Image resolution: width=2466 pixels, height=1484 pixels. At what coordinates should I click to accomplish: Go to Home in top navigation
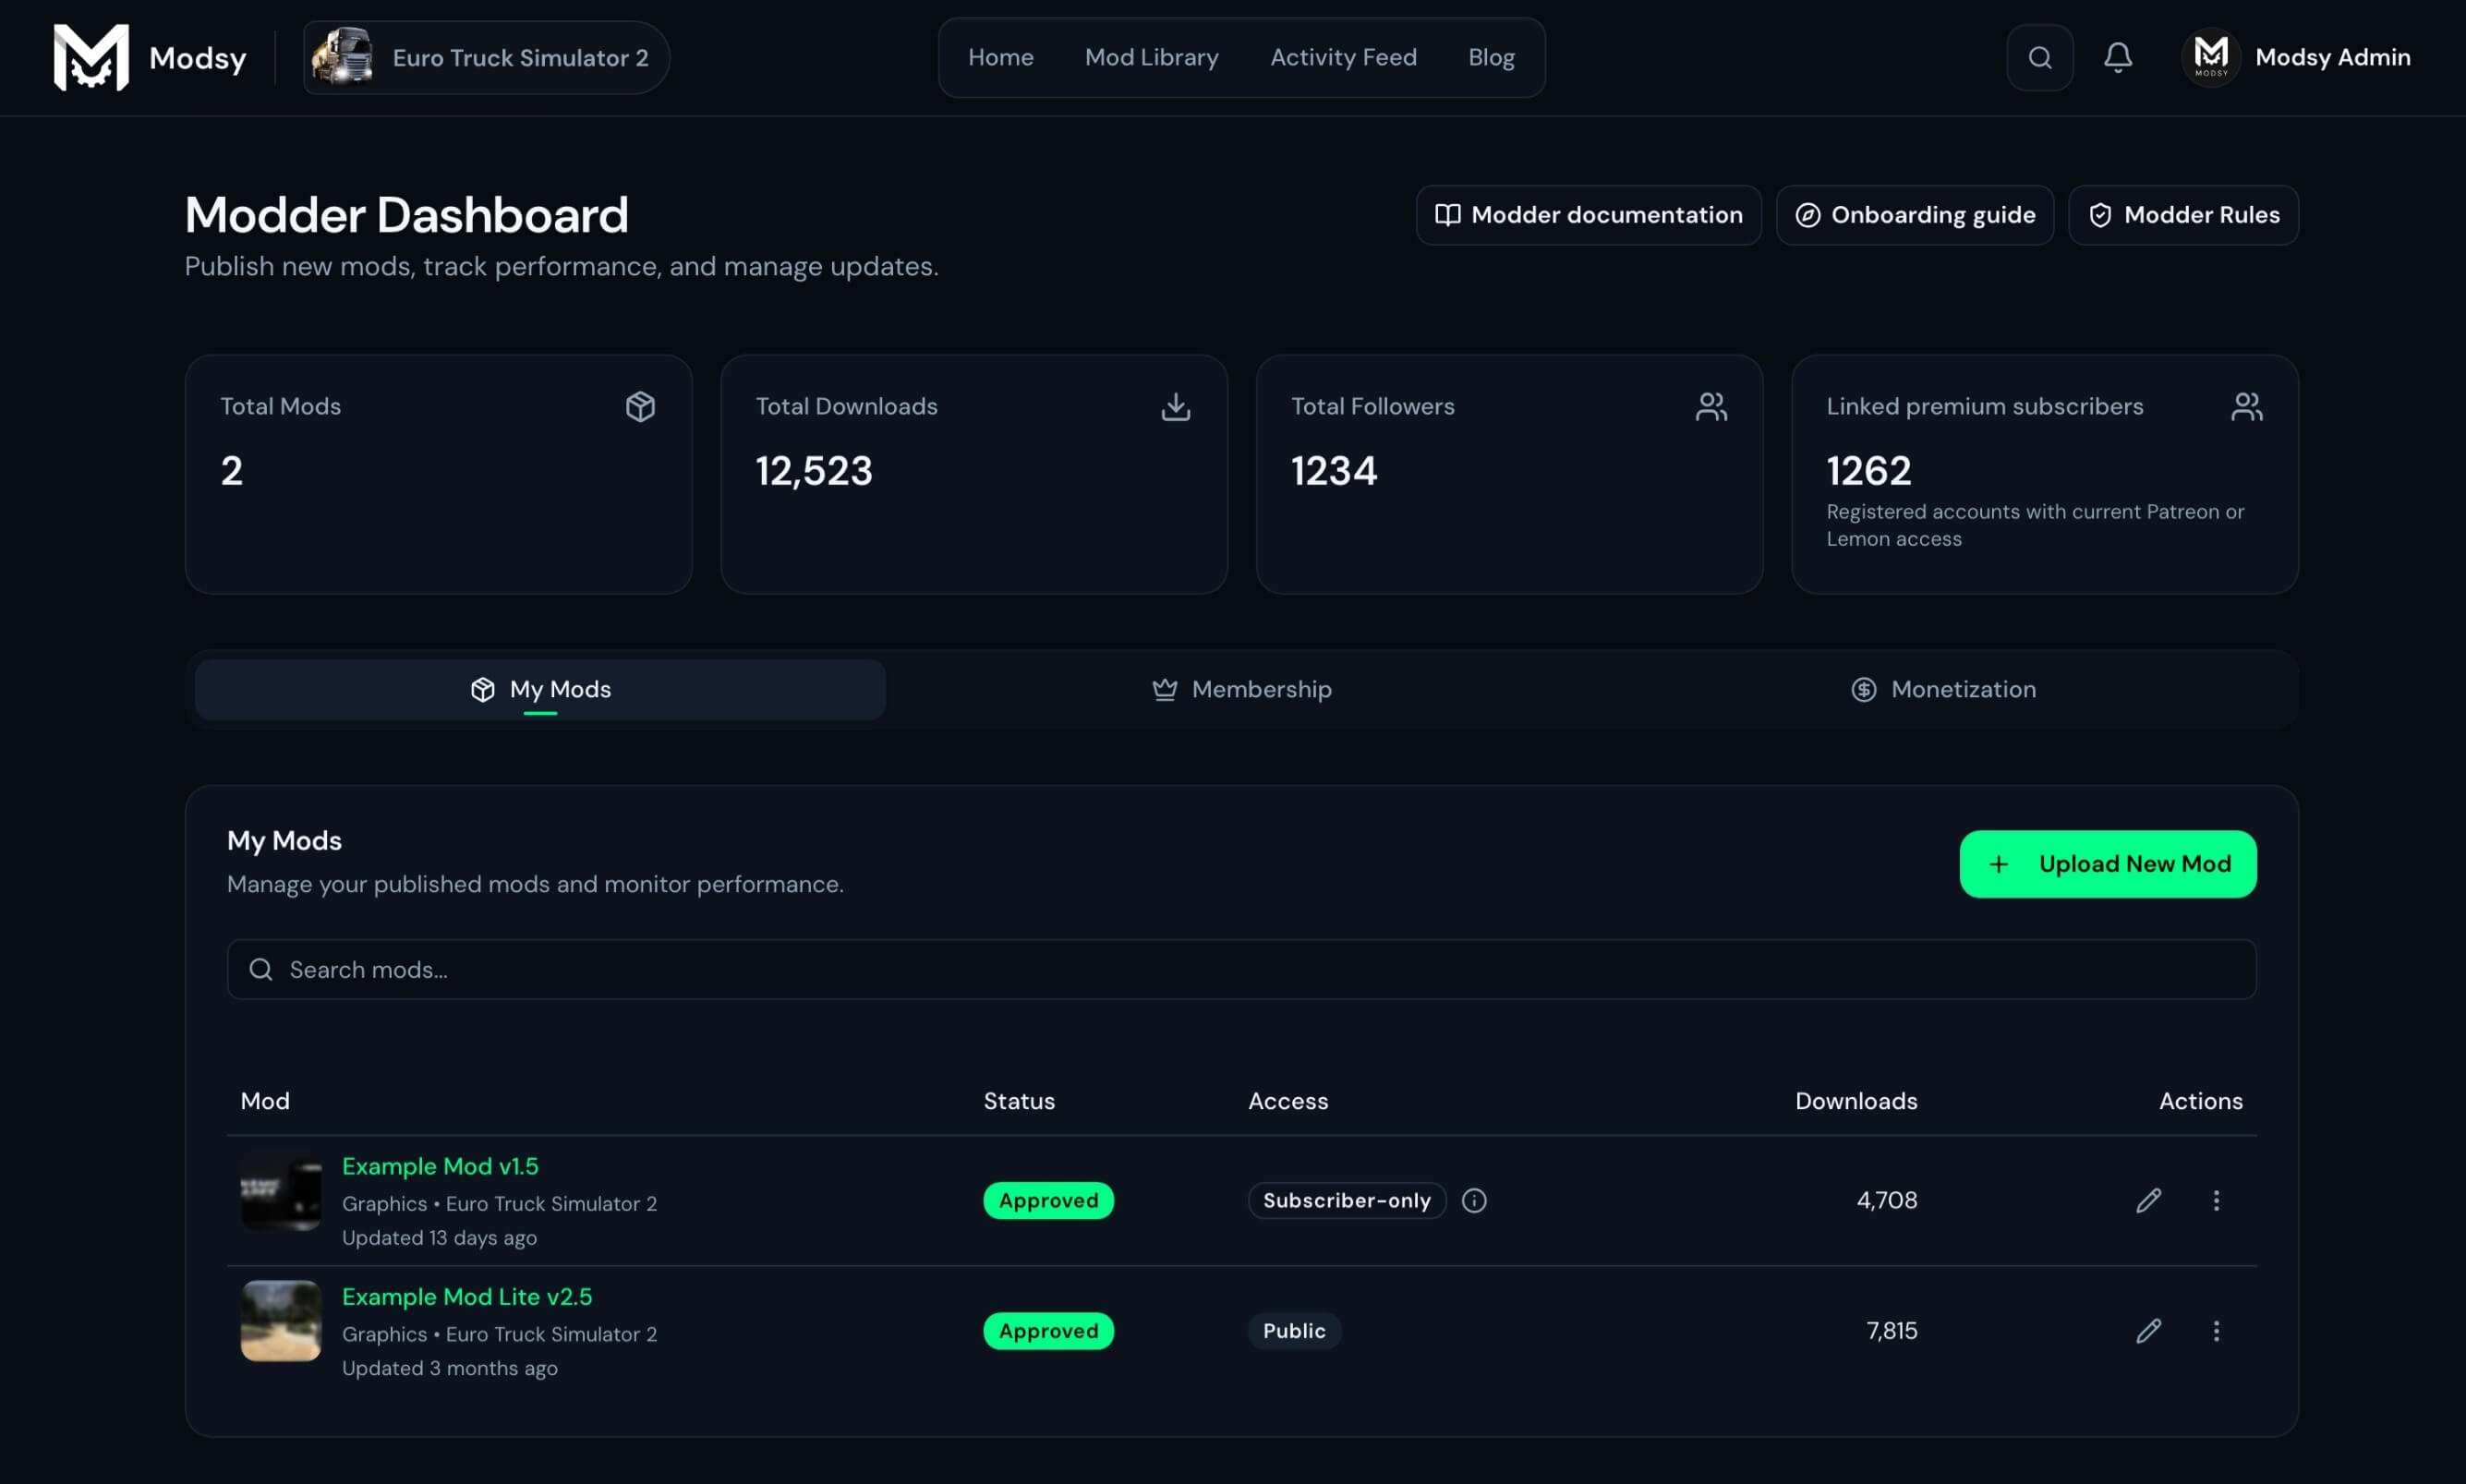pos(1000,57)
